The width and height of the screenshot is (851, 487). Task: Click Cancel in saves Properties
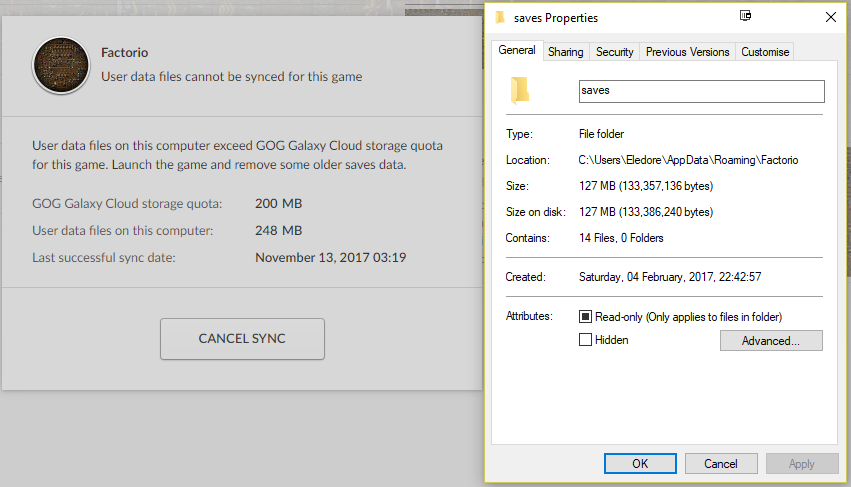721,464
